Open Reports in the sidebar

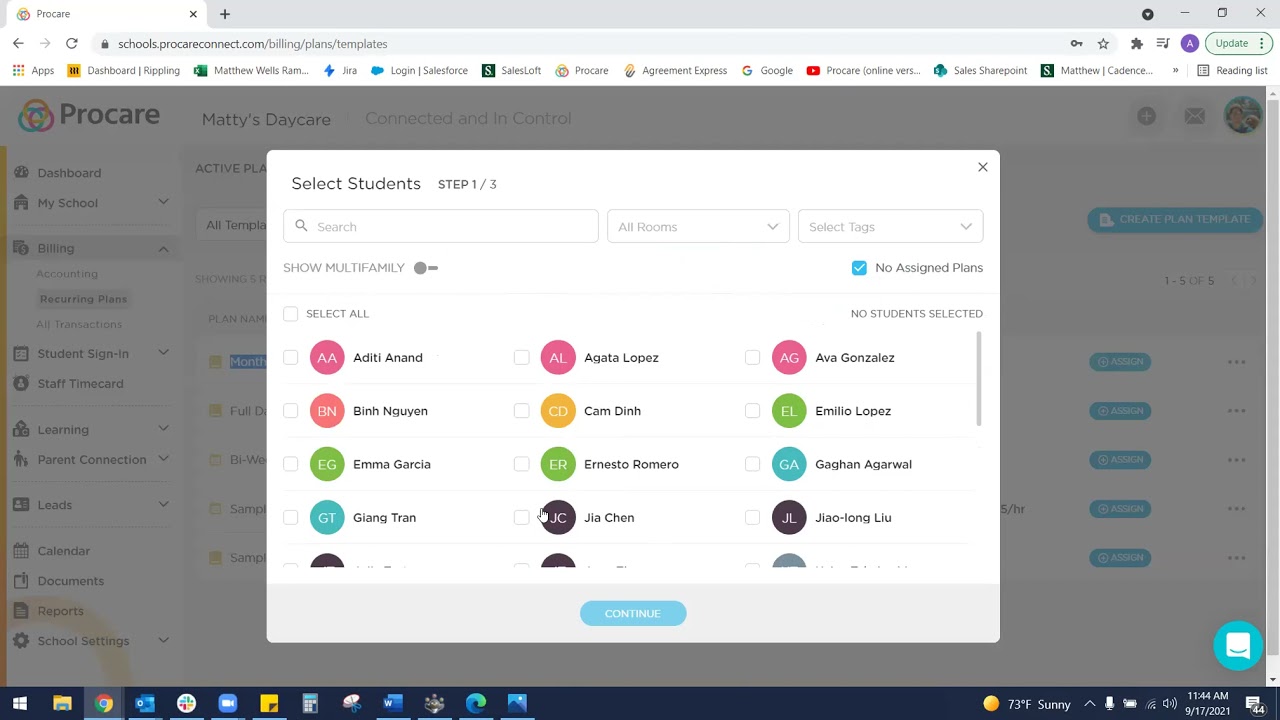point(60,611)
